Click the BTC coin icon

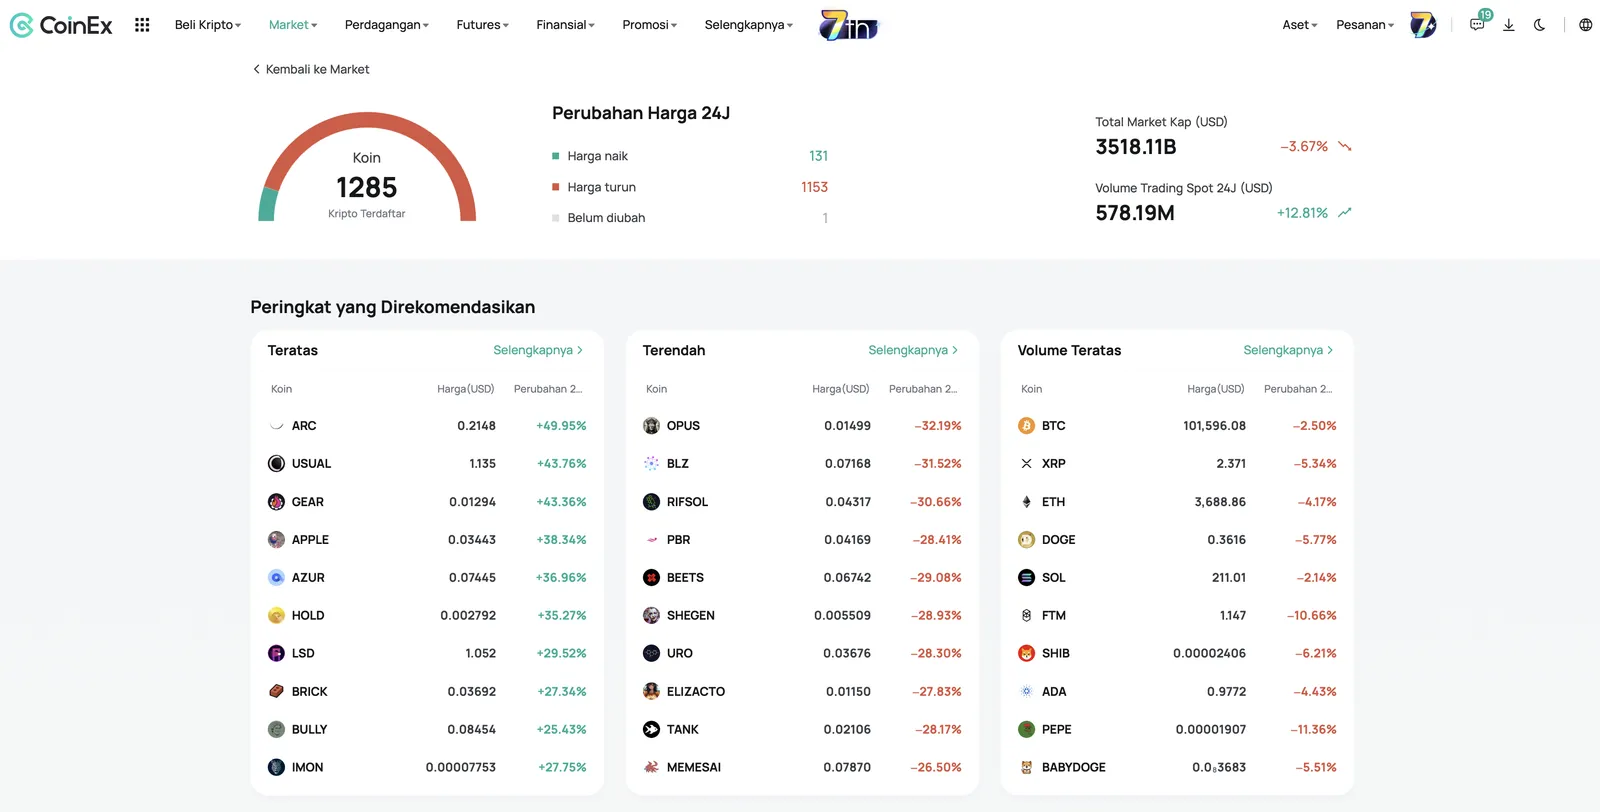1026,426
